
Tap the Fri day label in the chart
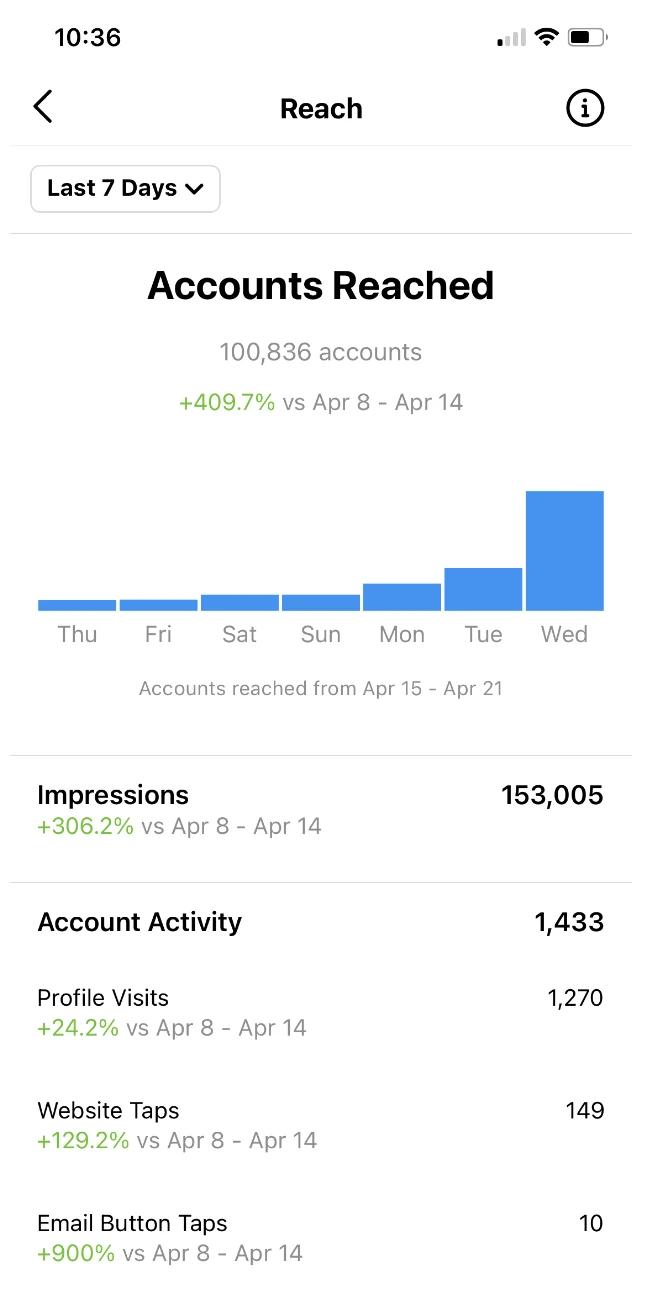click(158, 634)
